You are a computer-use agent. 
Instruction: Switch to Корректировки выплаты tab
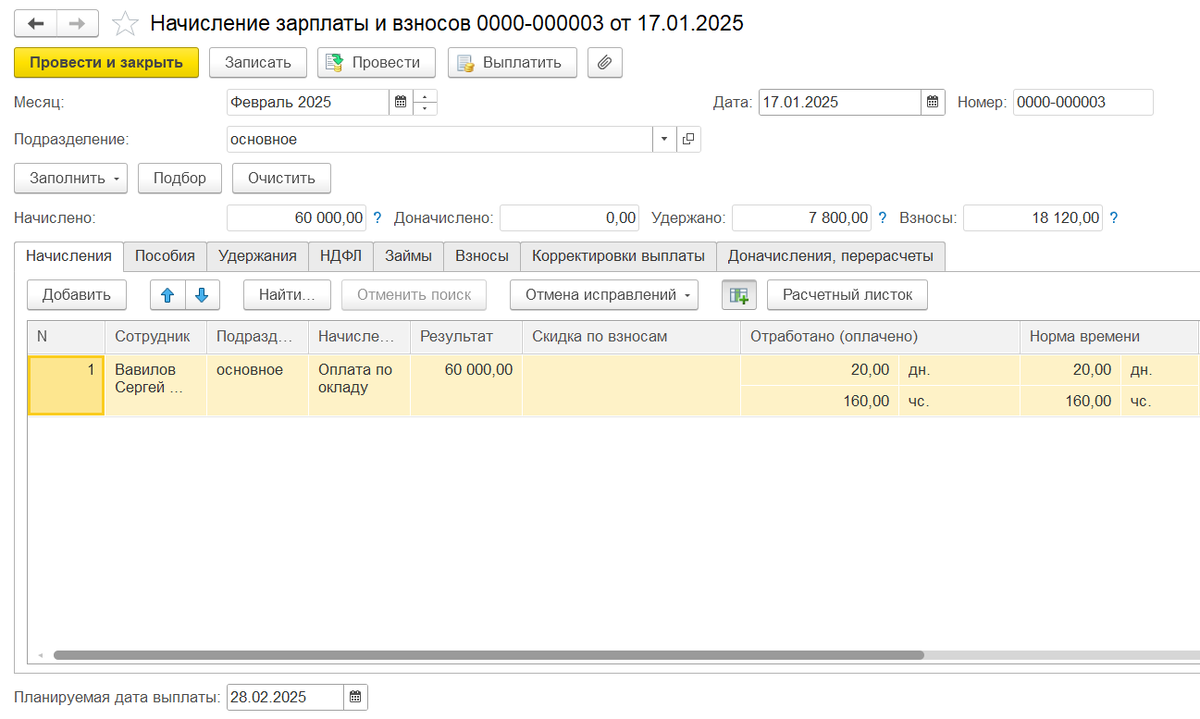coord(619,256)
